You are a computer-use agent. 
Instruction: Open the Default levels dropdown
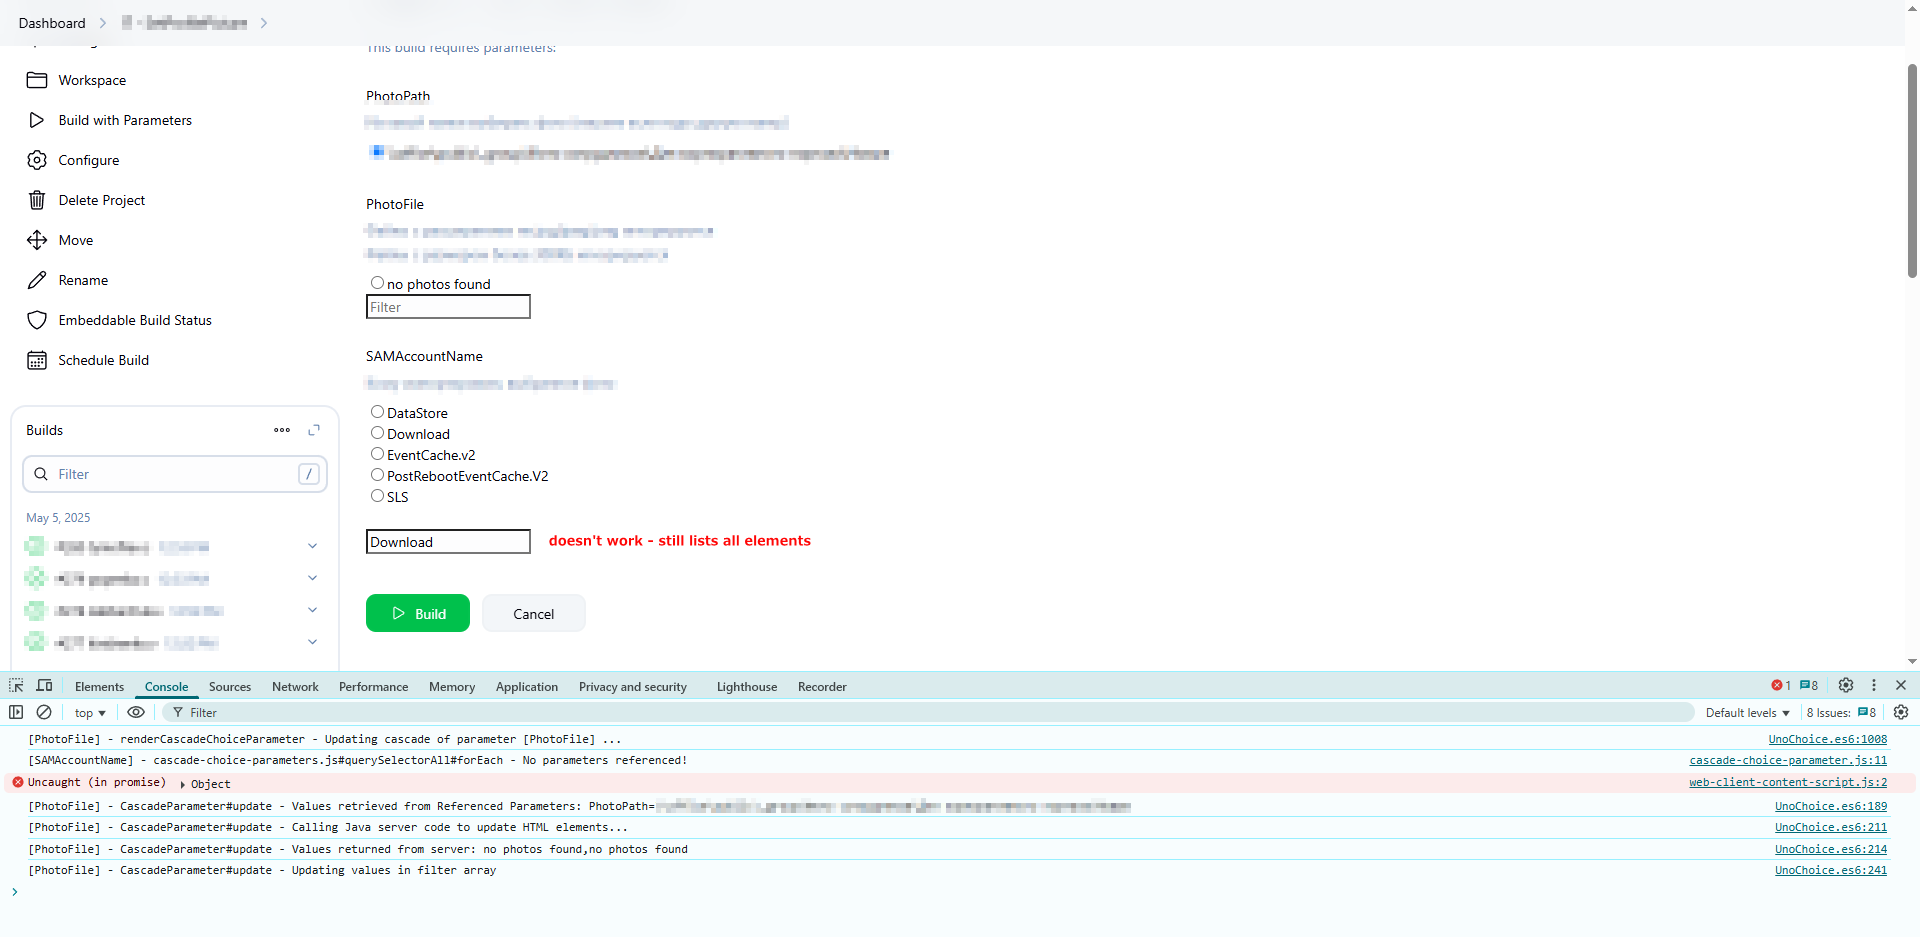point(1747,713)
